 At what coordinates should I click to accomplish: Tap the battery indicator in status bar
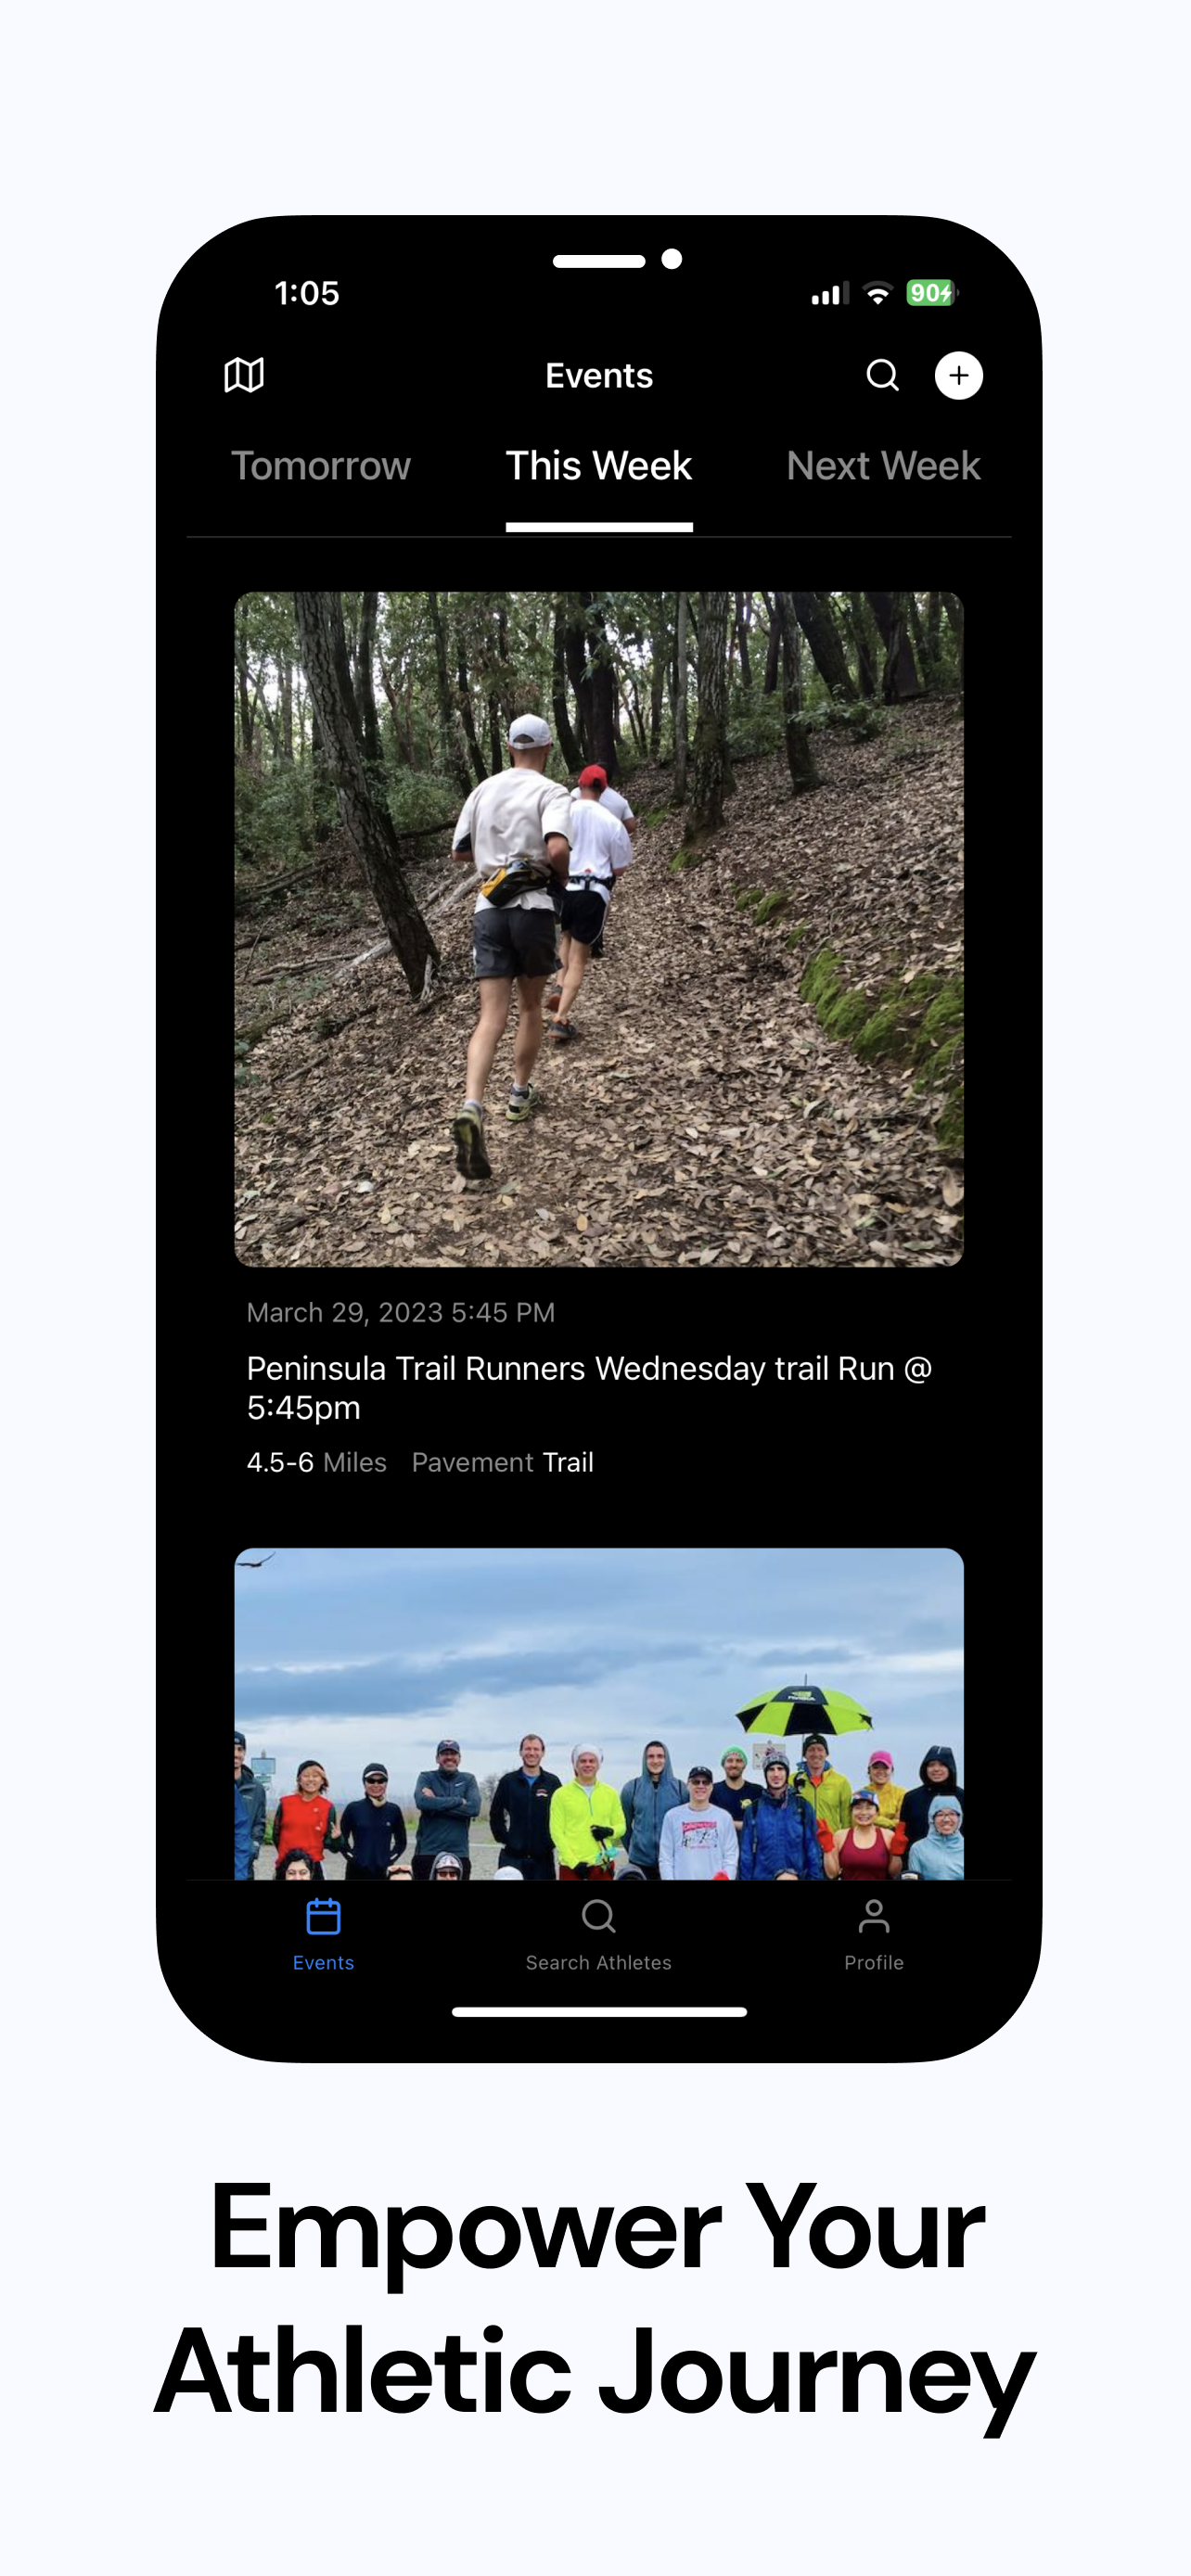tap(931, 293)
